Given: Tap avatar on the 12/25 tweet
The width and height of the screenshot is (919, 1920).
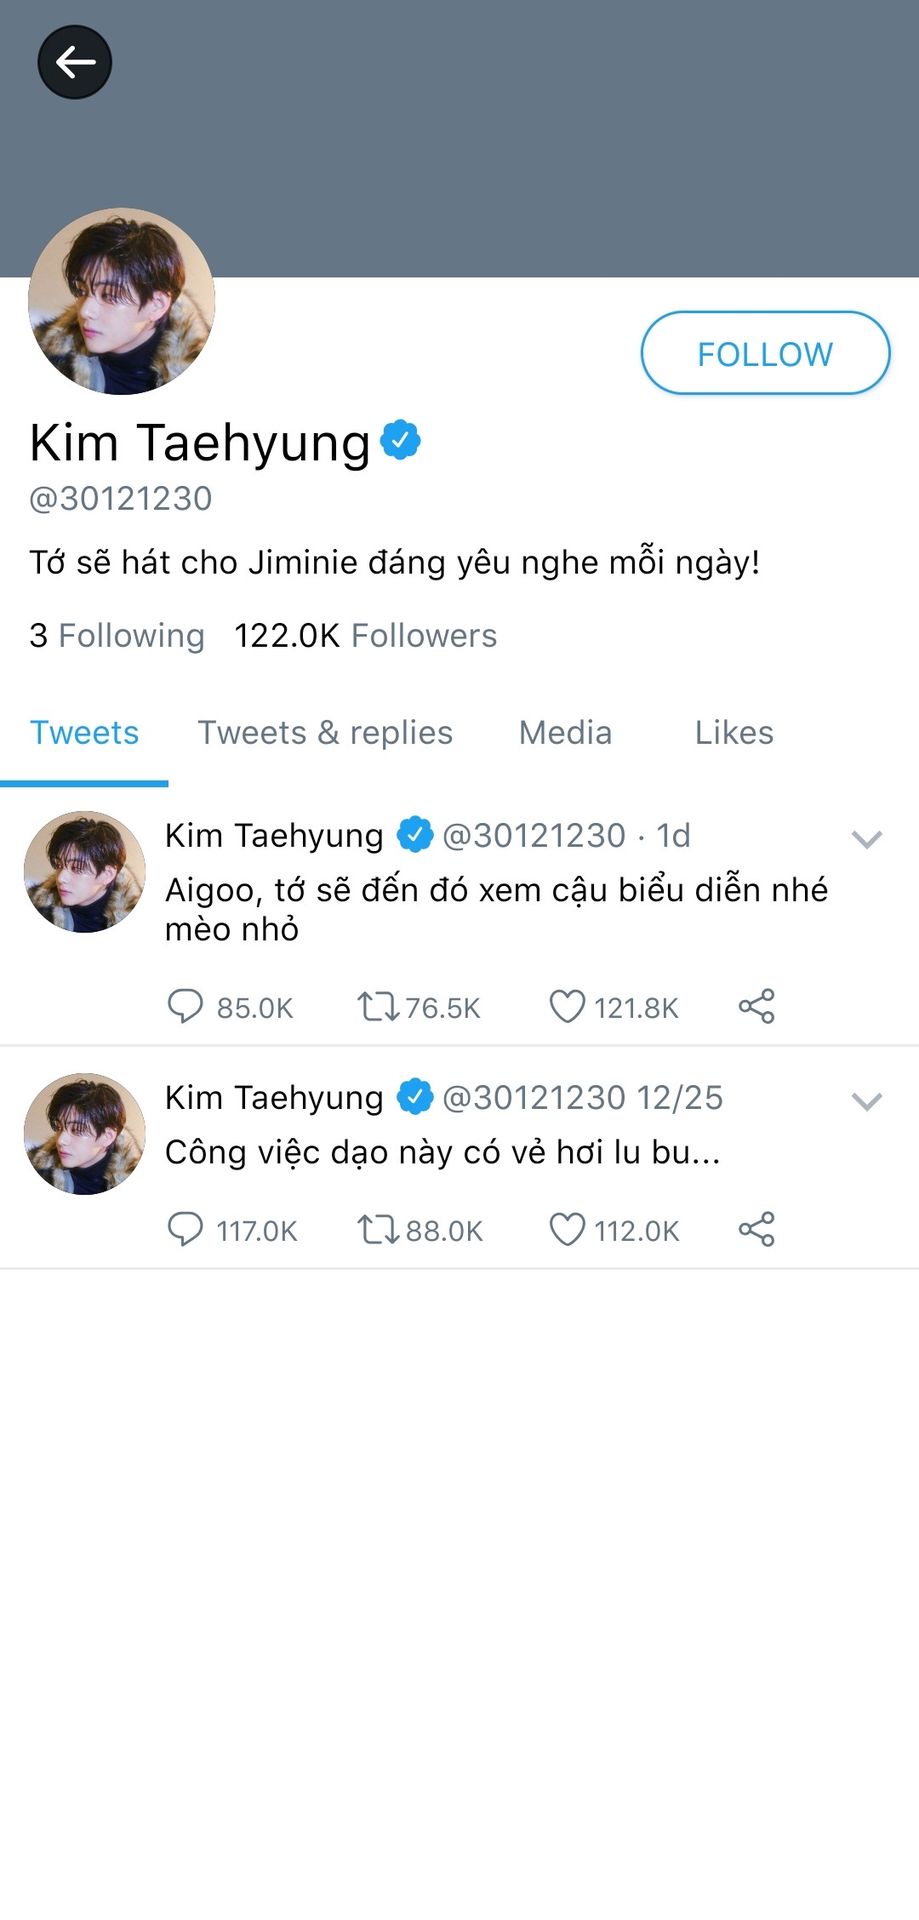Looking at the screenshot, I should click(x=85, y=1134).
